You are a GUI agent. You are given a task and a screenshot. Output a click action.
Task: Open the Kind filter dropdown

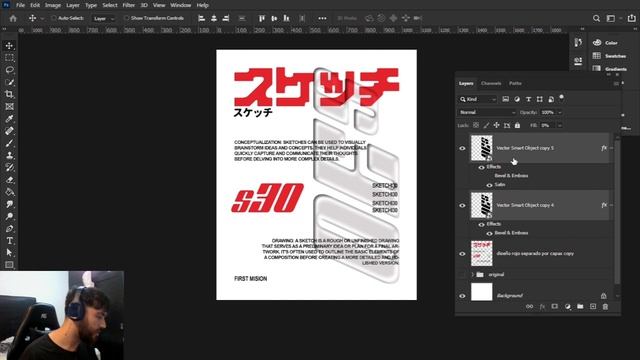477,99
